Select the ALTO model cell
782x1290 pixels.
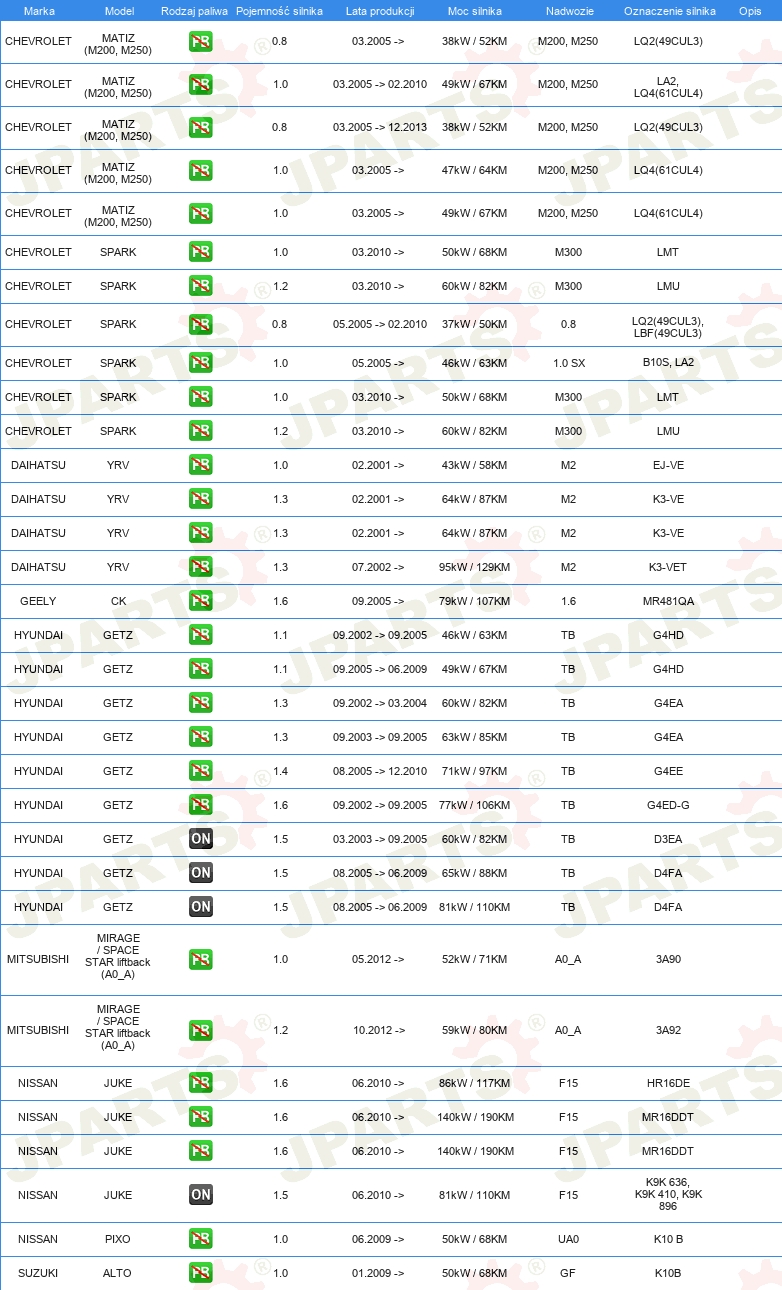(118, 1273)
